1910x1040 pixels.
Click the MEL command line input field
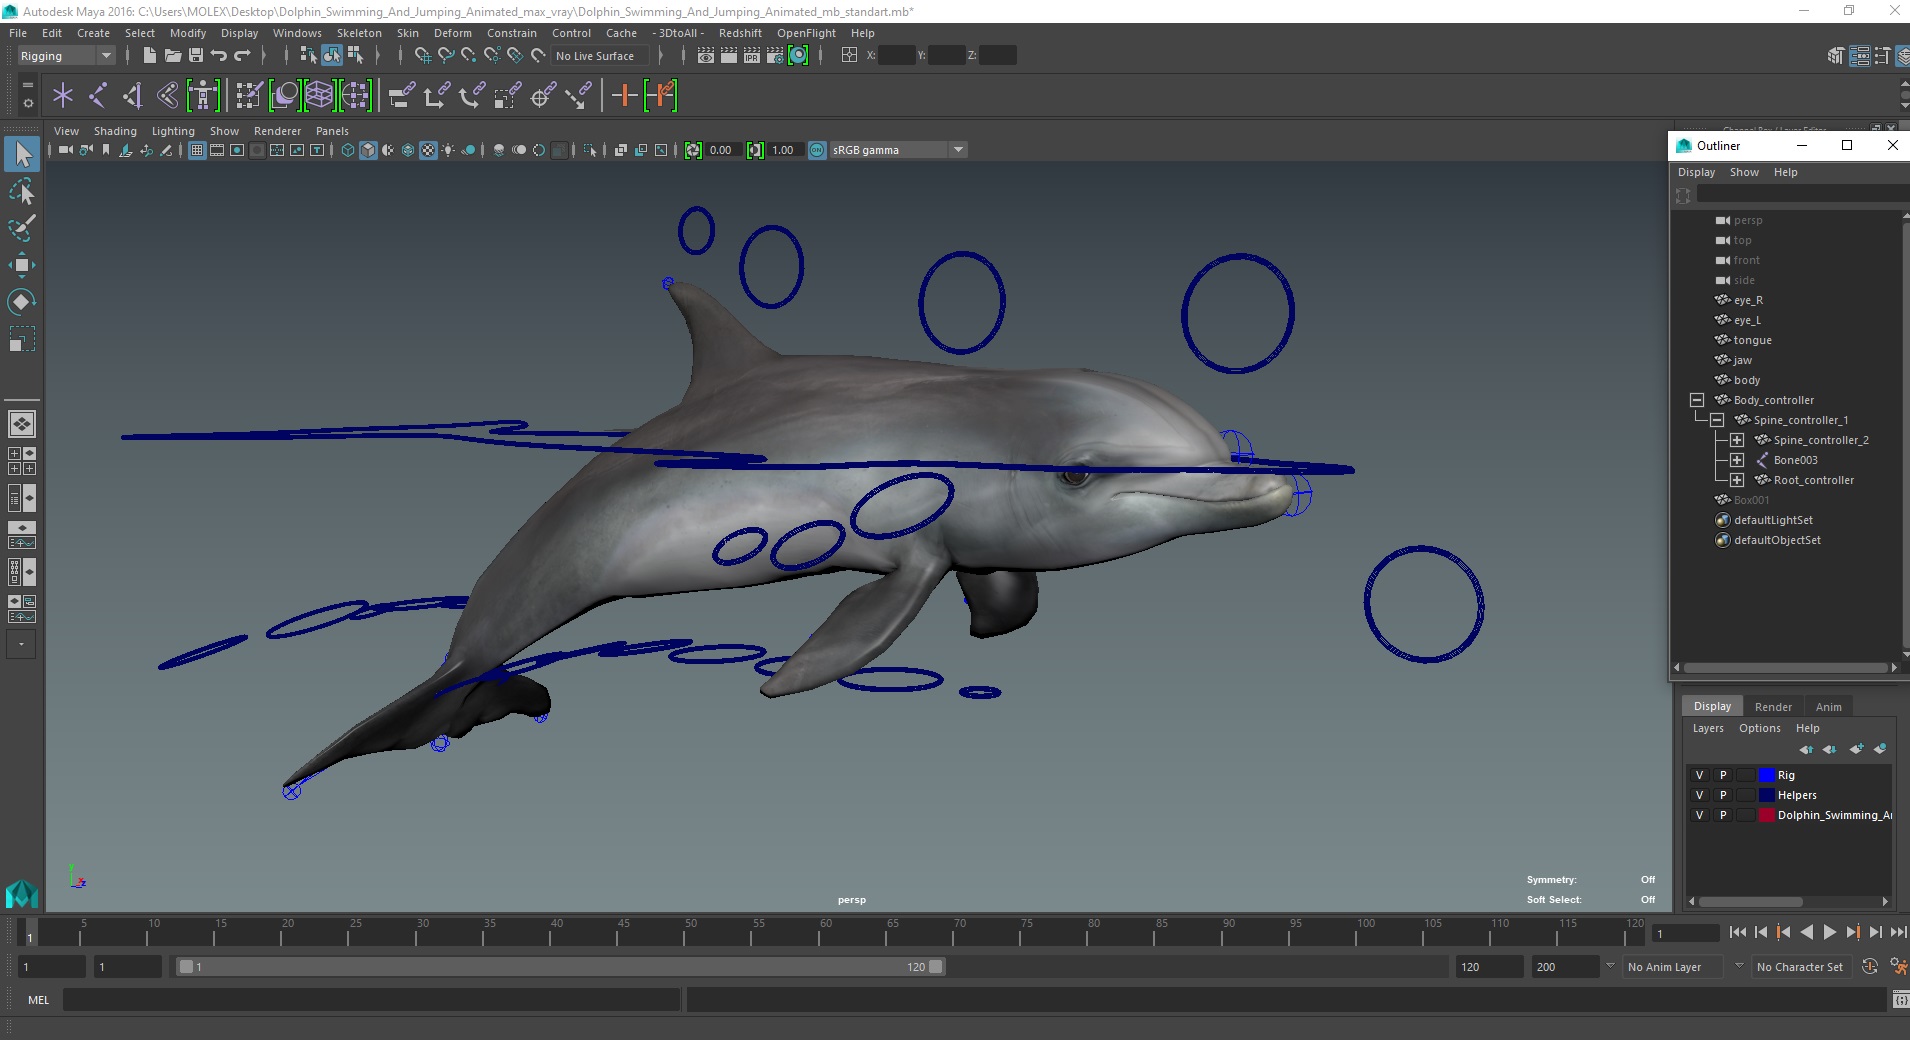[371, 1000]
